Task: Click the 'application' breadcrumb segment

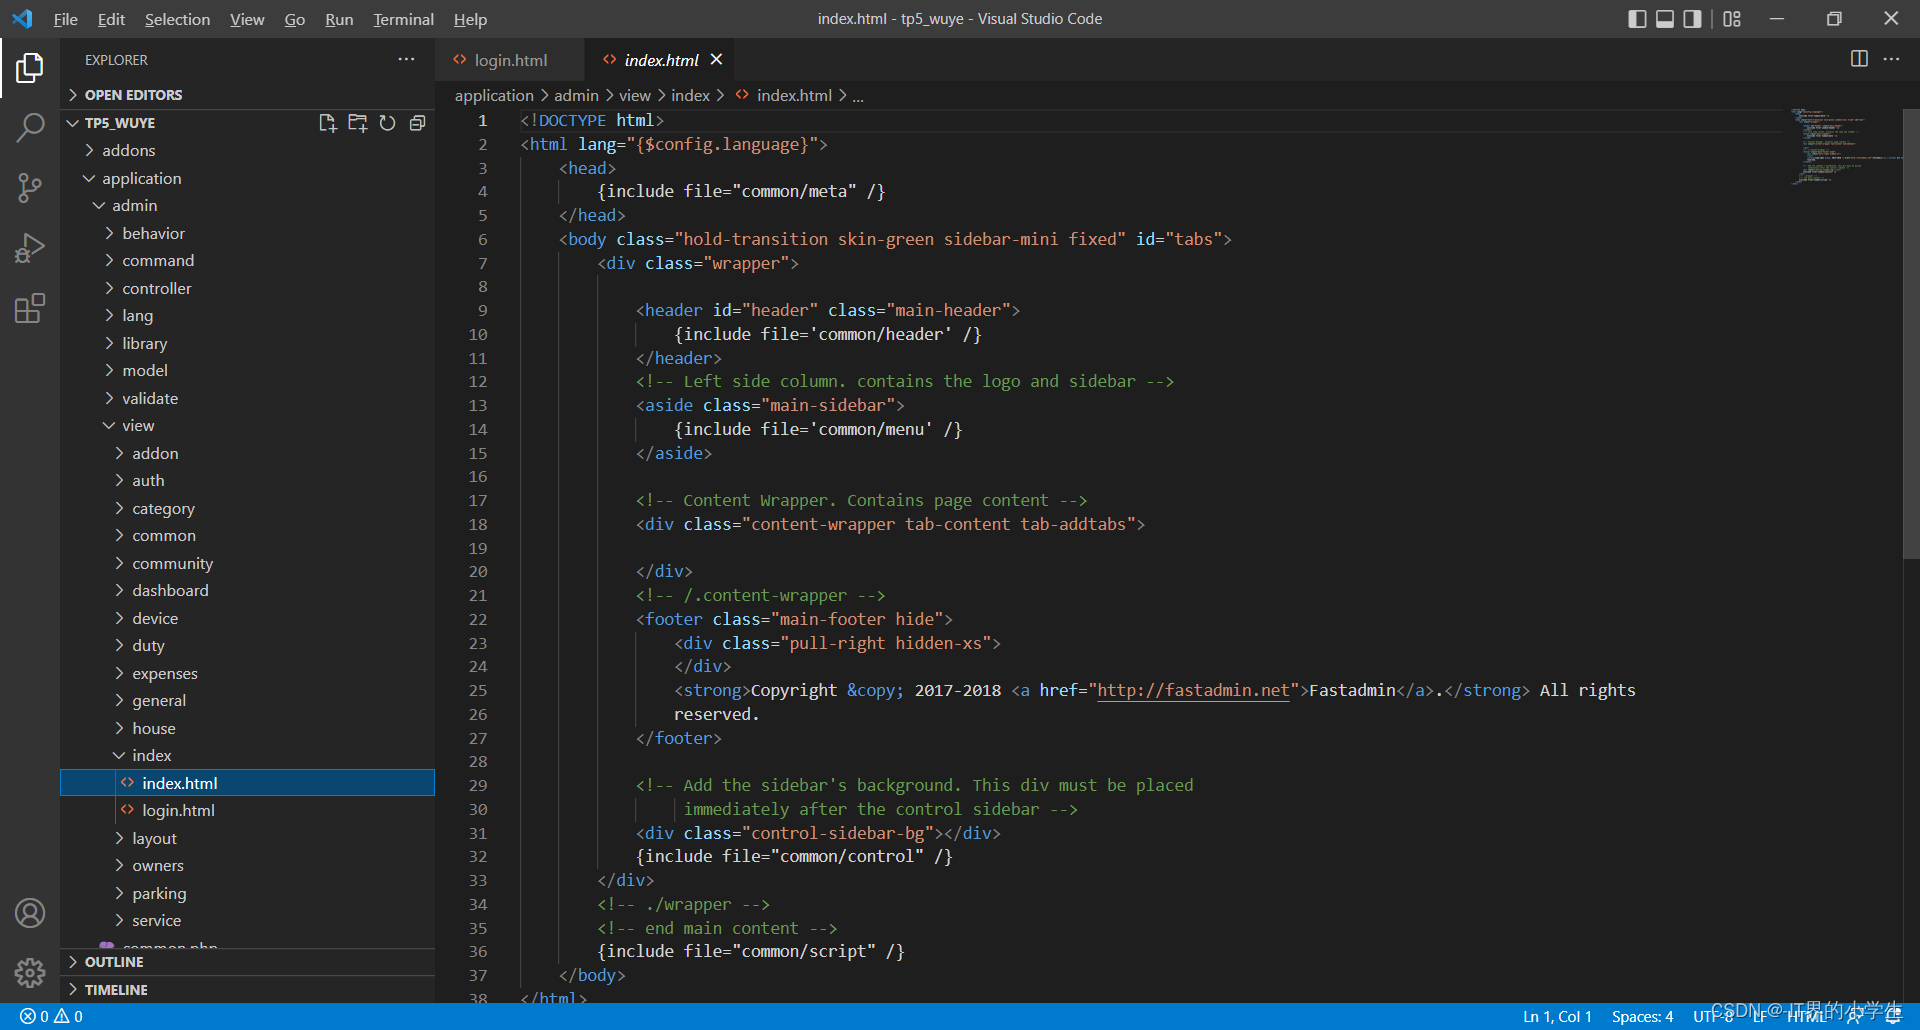Action: 494,95
